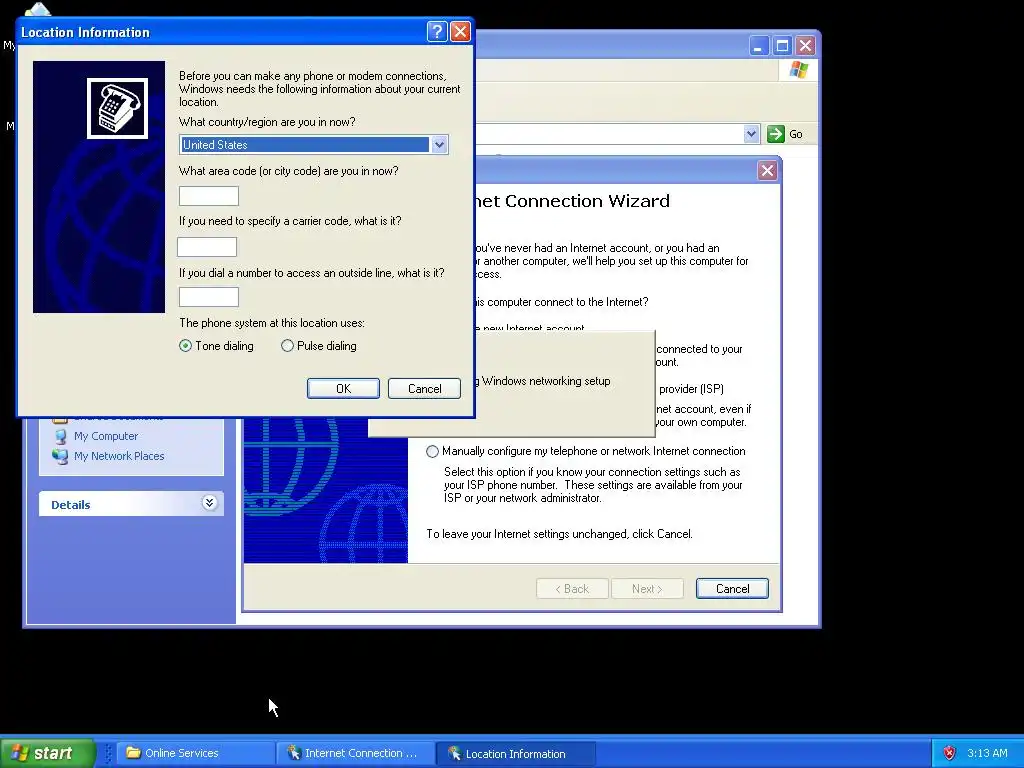Viewport: 1024px width, 768px height.
Task: Click the My Network Places icon
Action: [60, 456]
